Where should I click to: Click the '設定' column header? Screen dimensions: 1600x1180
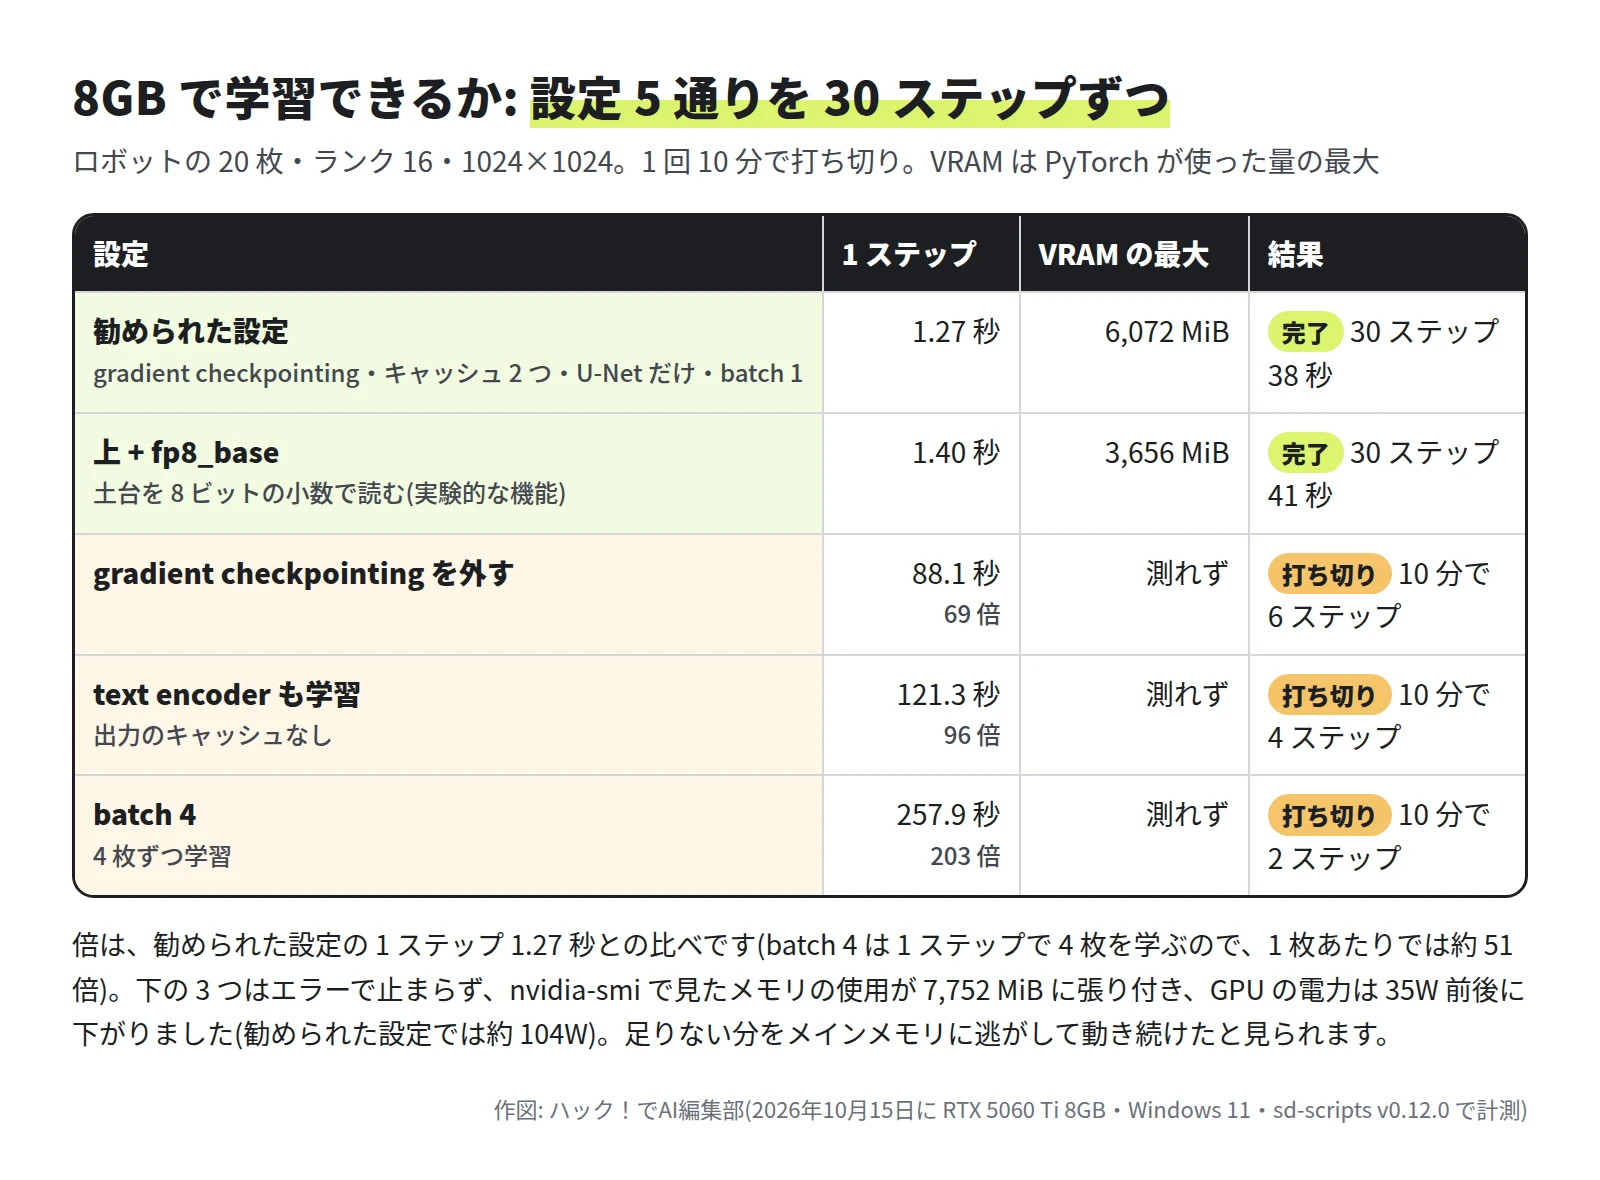[121, 254]
